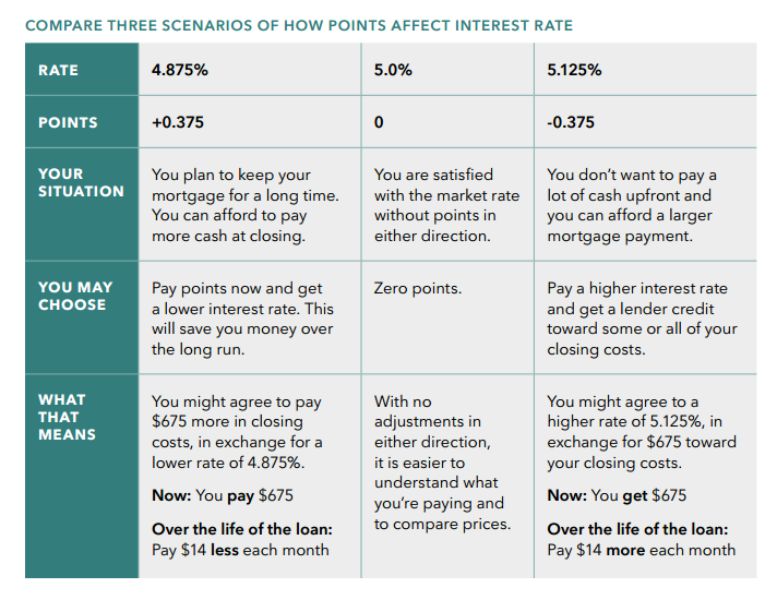Select the "satisfied with the market rate" text
The width and height of the screenshot is (777, 600).
click(x=446, y=195)
